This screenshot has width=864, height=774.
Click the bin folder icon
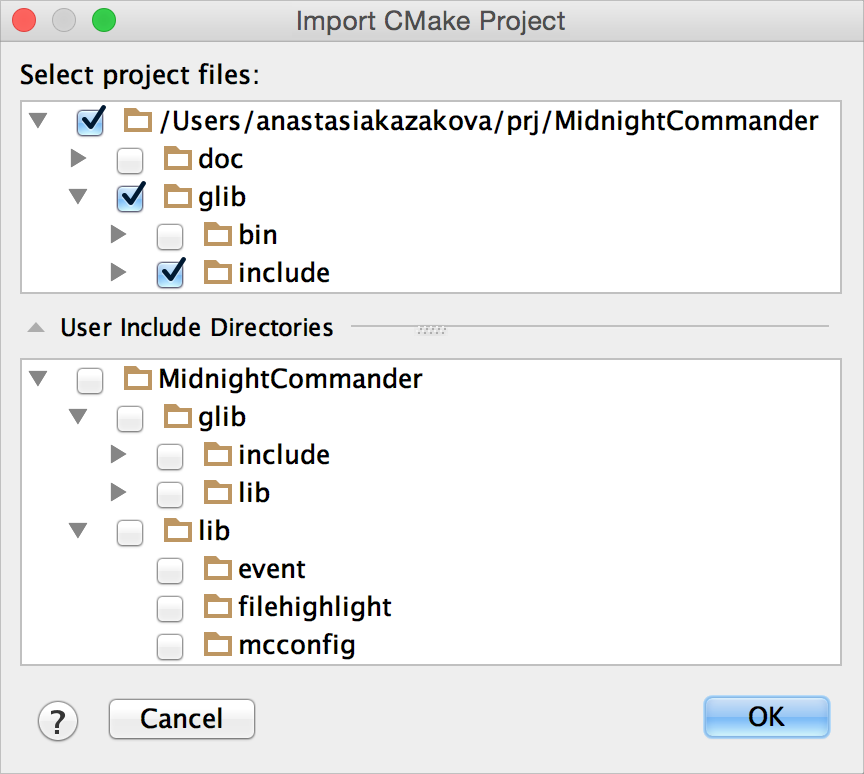click(218, 235)
